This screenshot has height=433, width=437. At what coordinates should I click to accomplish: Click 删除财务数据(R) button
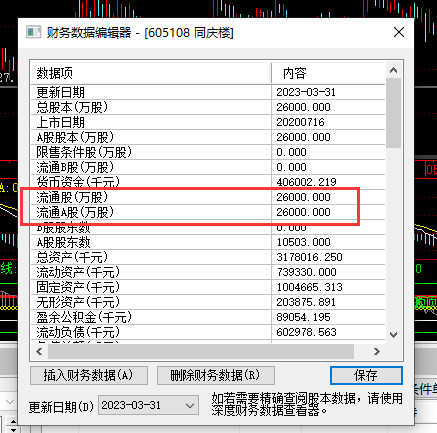pos(215,375)
